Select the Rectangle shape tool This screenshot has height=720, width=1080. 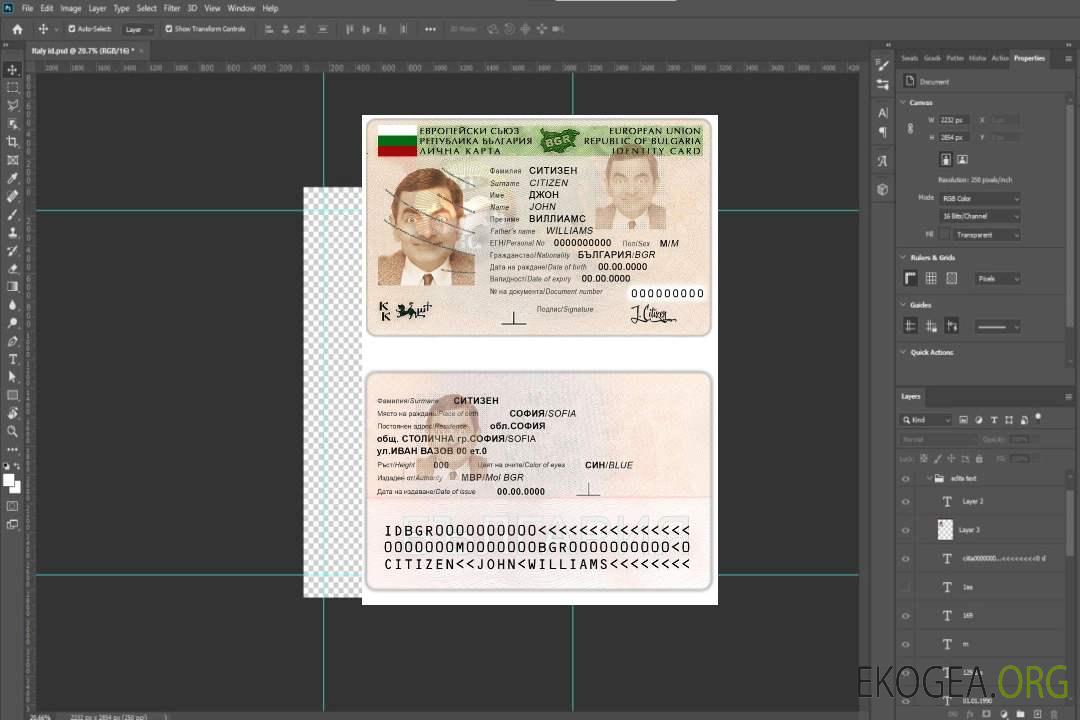[12, 395]
